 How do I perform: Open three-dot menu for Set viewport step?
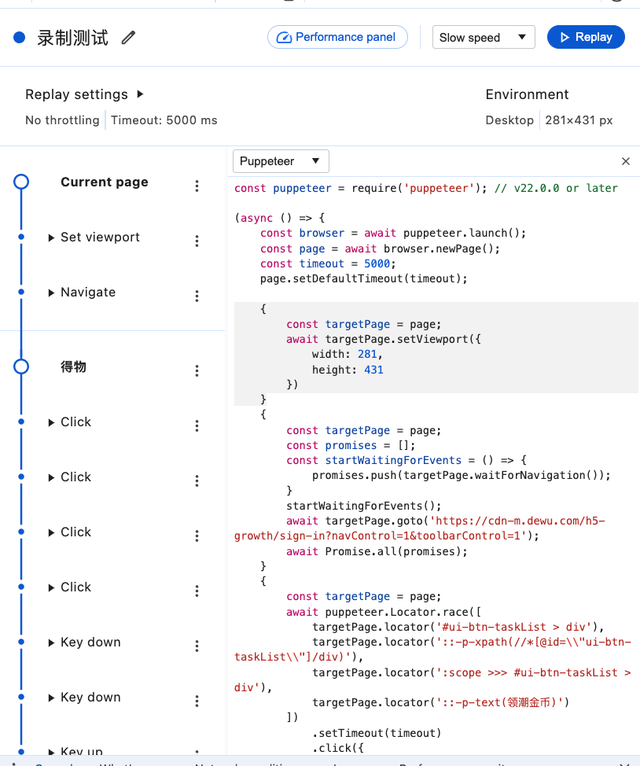[197, 241]
